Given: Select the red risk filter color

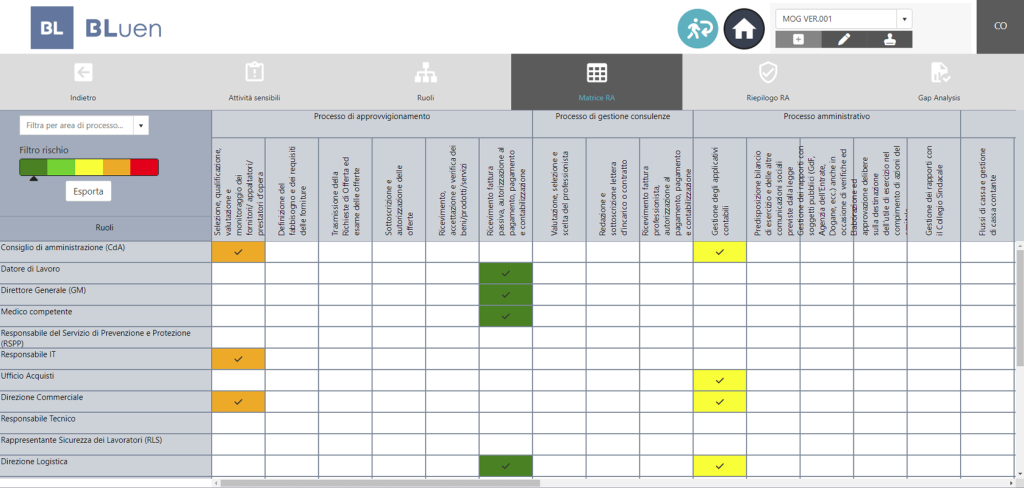Looking at the screenshot, I should click(x=144, y=167).
